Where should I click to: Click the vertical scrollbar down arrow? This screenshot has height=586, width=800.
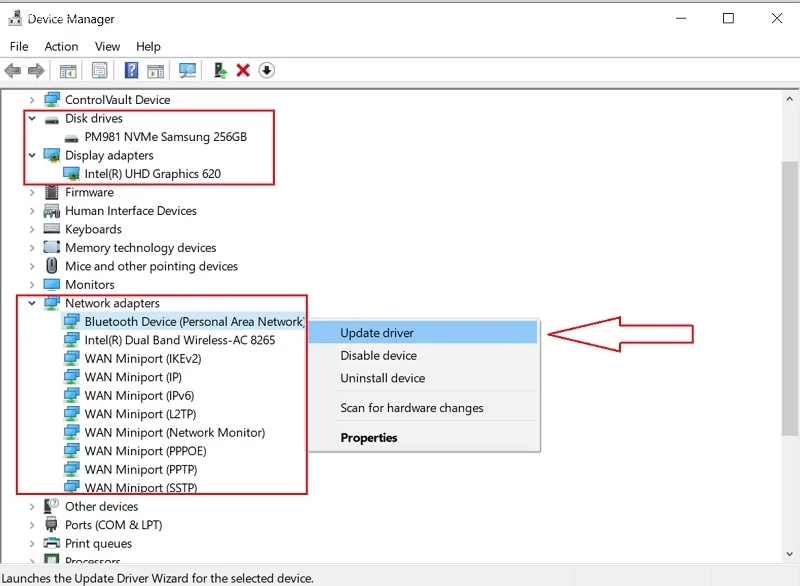coord(789,555)
